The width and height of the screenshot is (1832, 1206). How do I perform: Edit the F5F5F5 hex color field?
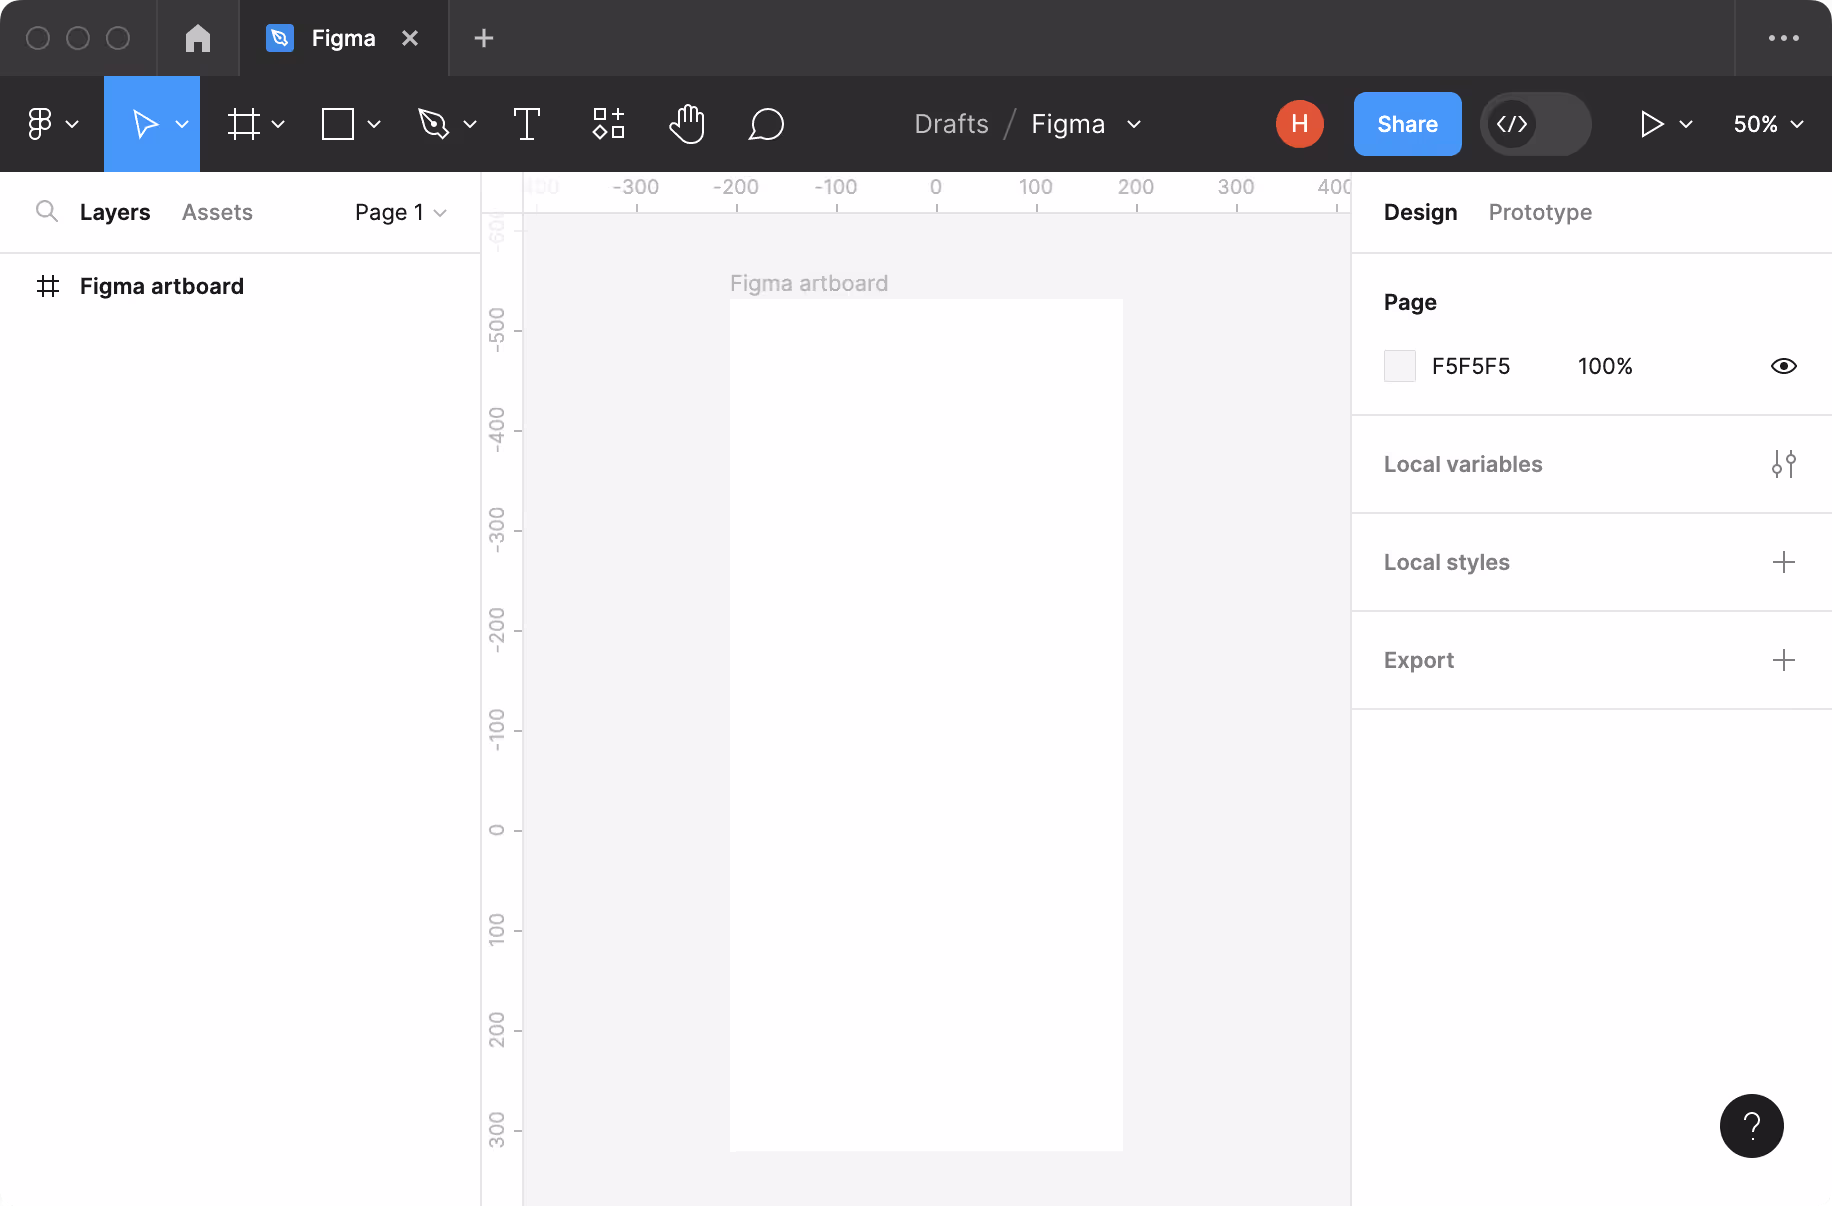[1471, 366]
